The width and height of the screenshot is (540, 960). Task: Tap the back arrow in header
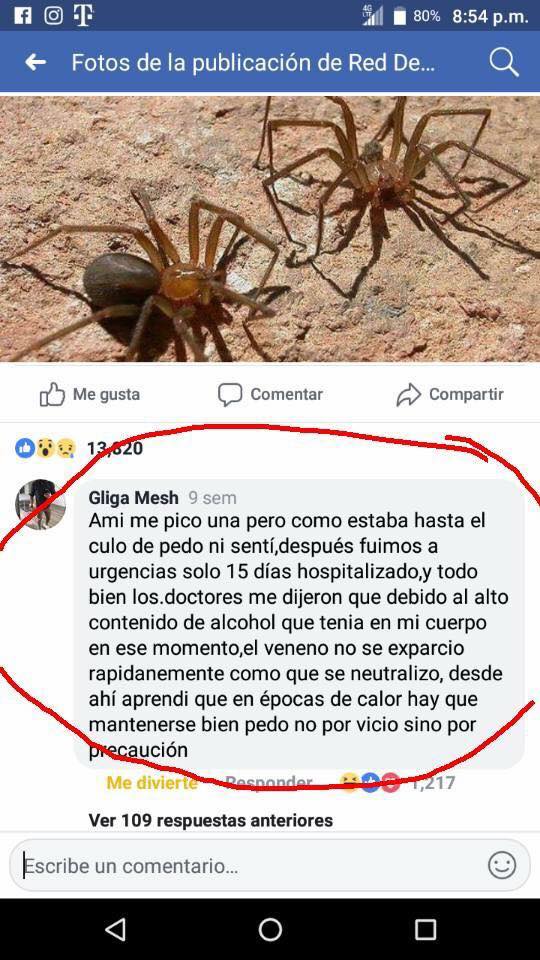point(36,62)
